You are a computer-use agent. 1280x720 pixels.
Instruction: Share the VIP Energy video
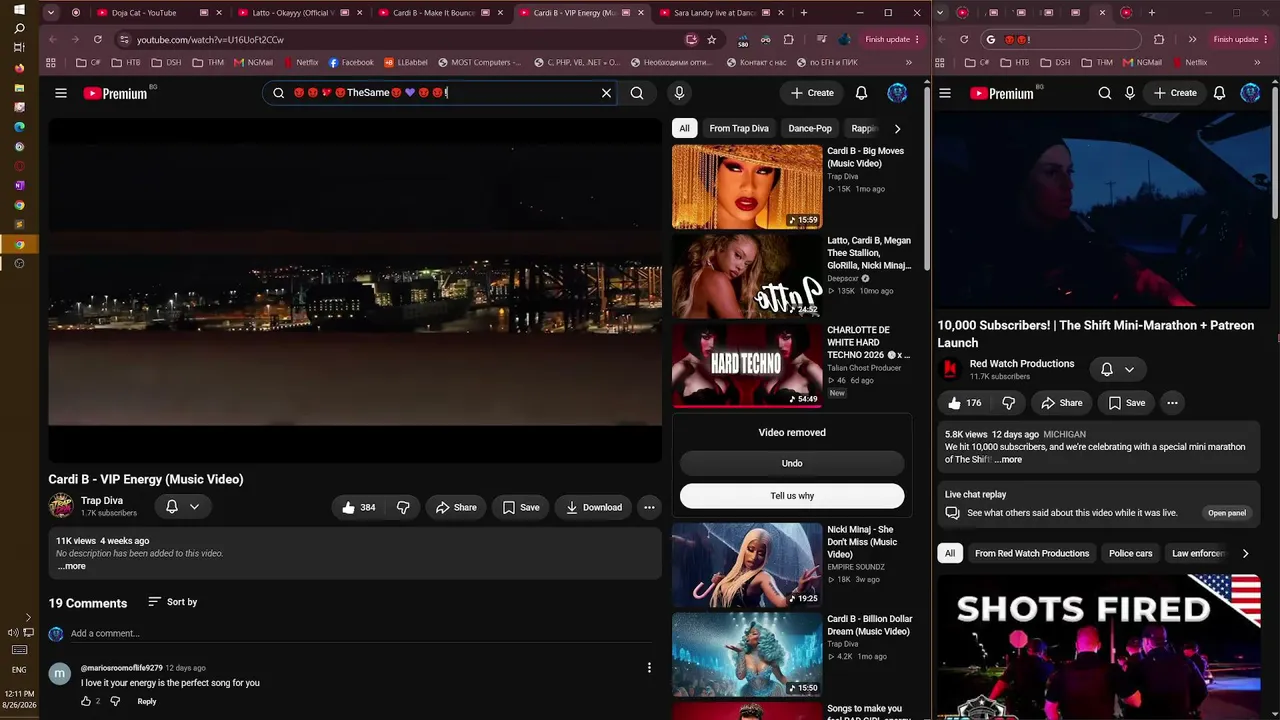click(456, 507)
